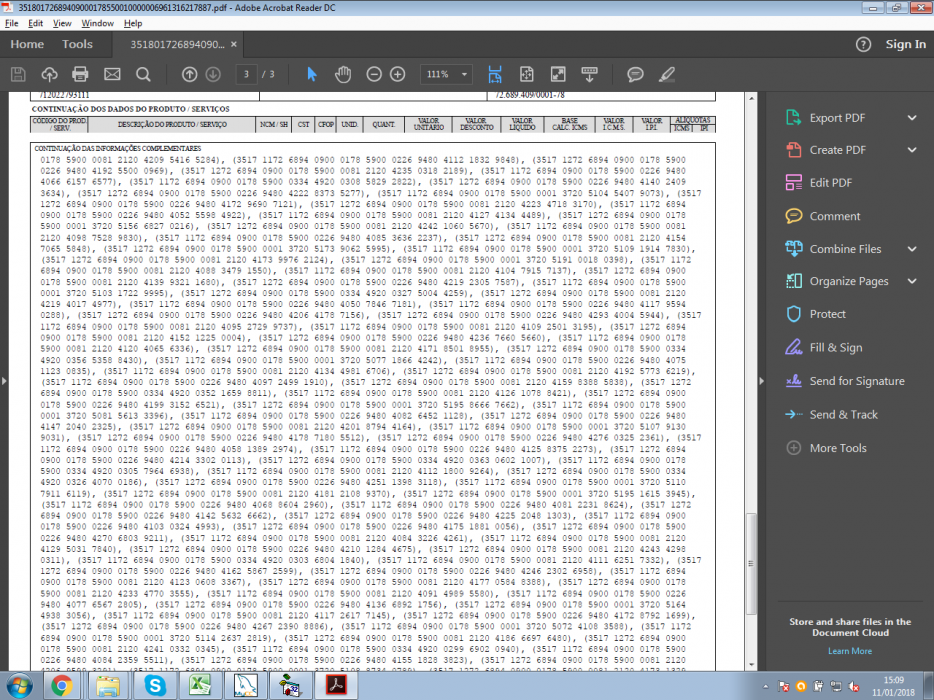The width and height of the screenshot is (934, 700).
Task: Click the Send & Track arrow icon
Action: pyautogui.click(x=793, y=415)
